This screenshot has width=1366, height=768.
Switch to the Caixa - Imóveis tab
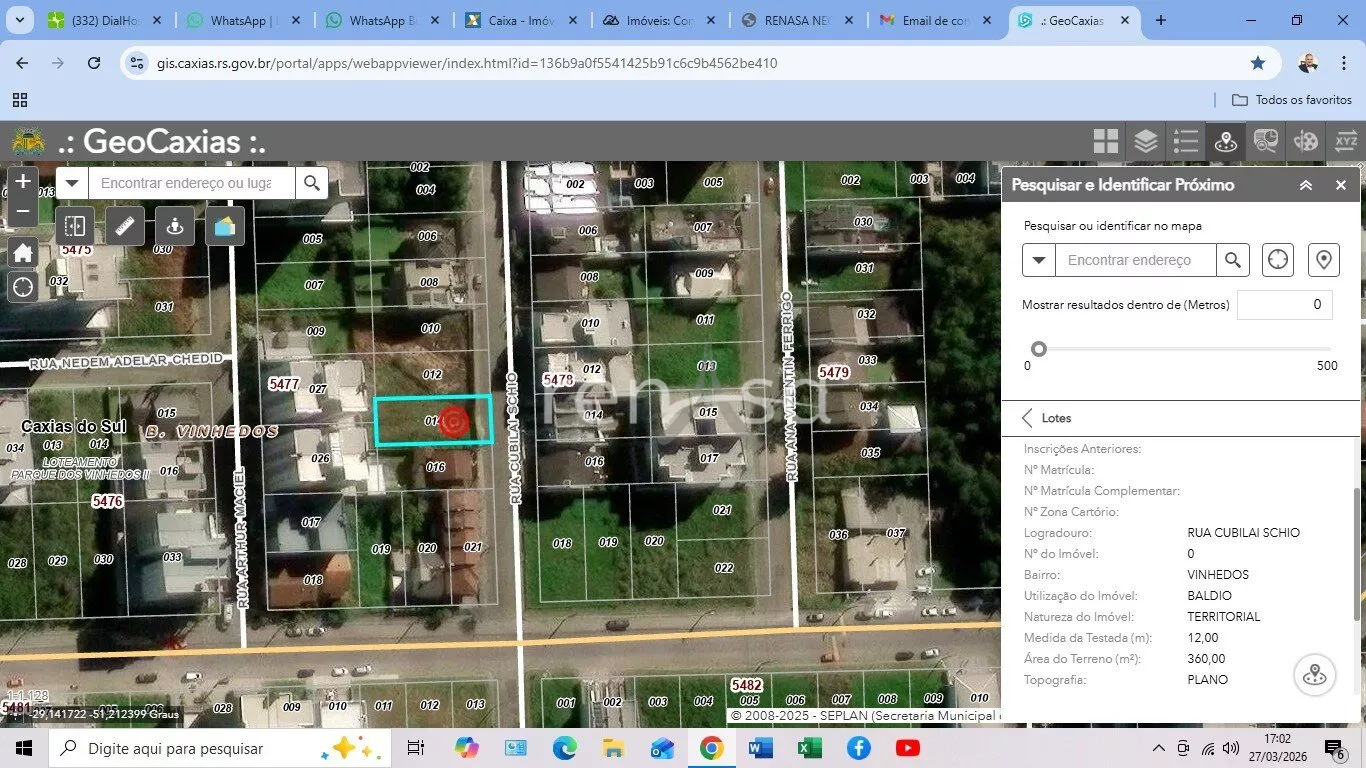[519, 20]
